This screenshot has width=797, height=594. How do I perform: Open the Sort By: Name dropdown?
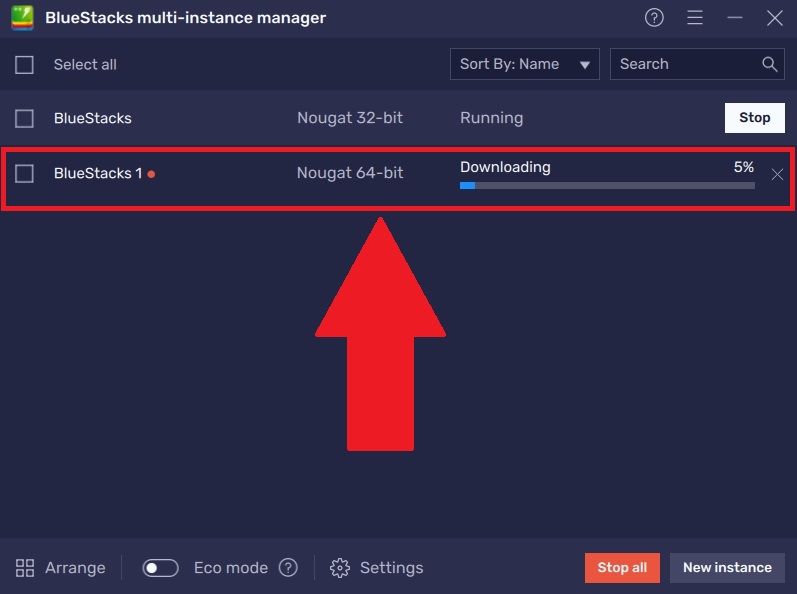click(x=525, y=64)
